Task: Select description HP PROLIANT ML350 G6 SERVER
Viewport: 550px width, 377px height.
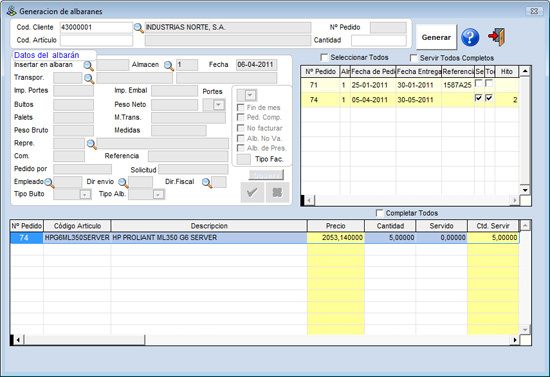Action: click(x=209, y=238)
